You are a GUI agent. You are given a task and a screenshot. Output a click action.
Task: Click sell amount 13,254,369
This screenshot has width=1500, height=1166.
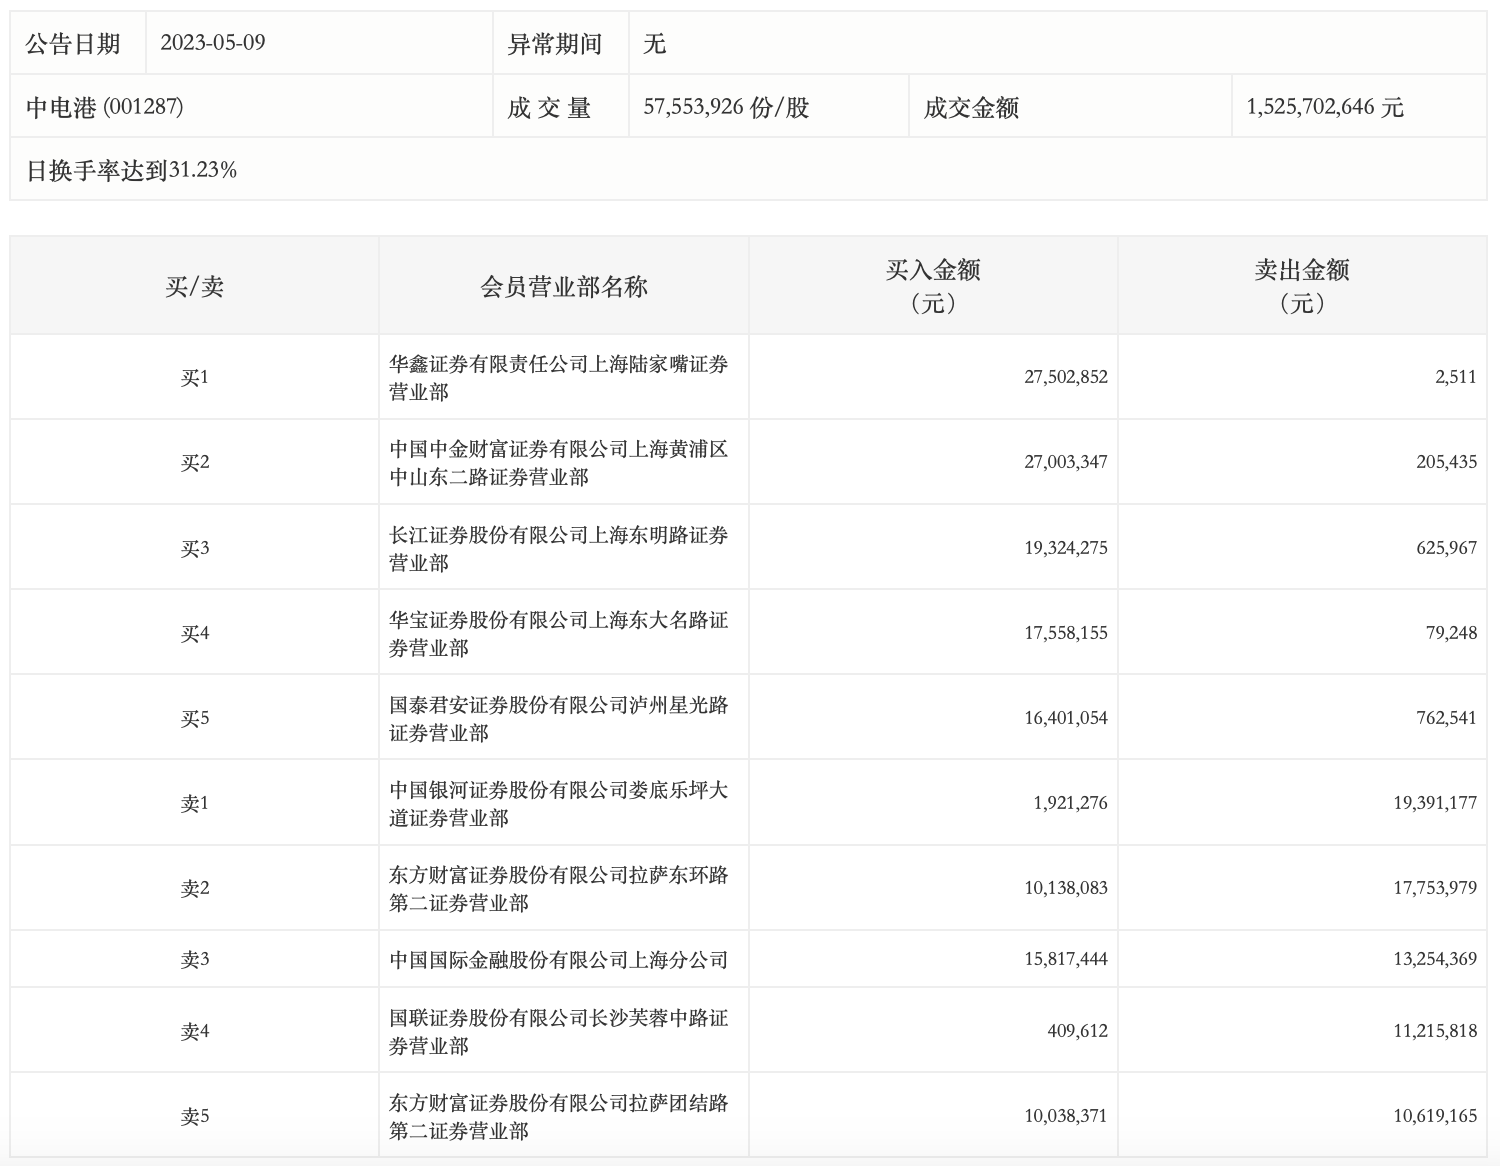pos(1435,959)
